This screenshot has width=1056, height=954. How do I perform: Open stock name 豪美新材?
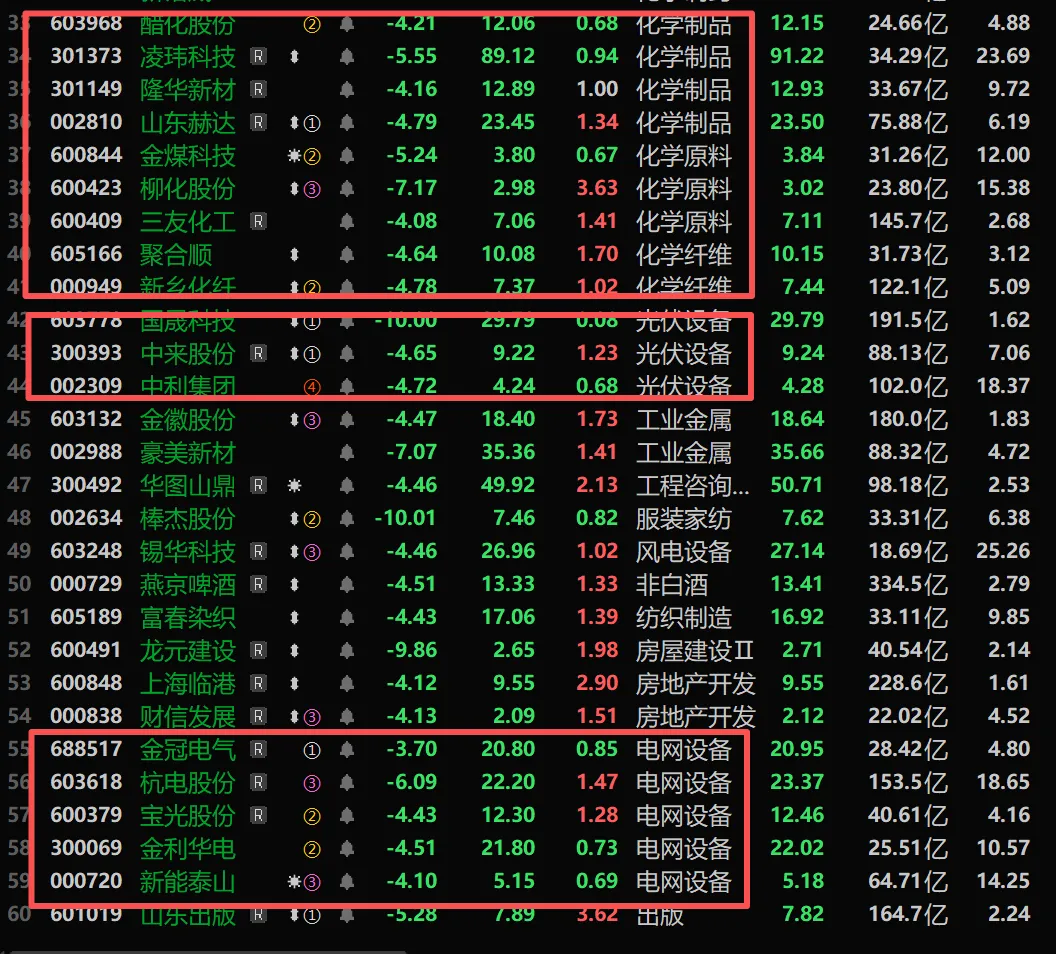tap(188, 452)
